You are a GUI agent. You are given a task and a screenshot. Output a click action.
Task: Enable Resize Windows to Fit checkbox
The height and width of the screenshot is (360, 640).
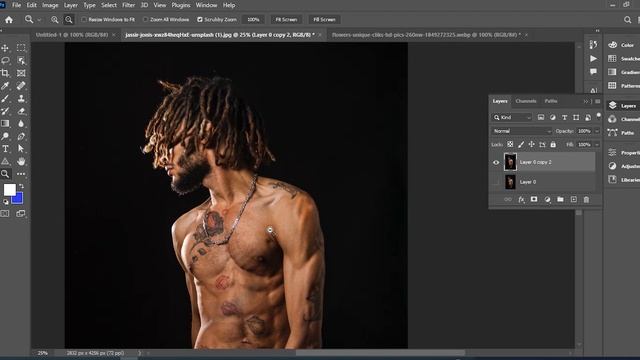coord(84,20)
